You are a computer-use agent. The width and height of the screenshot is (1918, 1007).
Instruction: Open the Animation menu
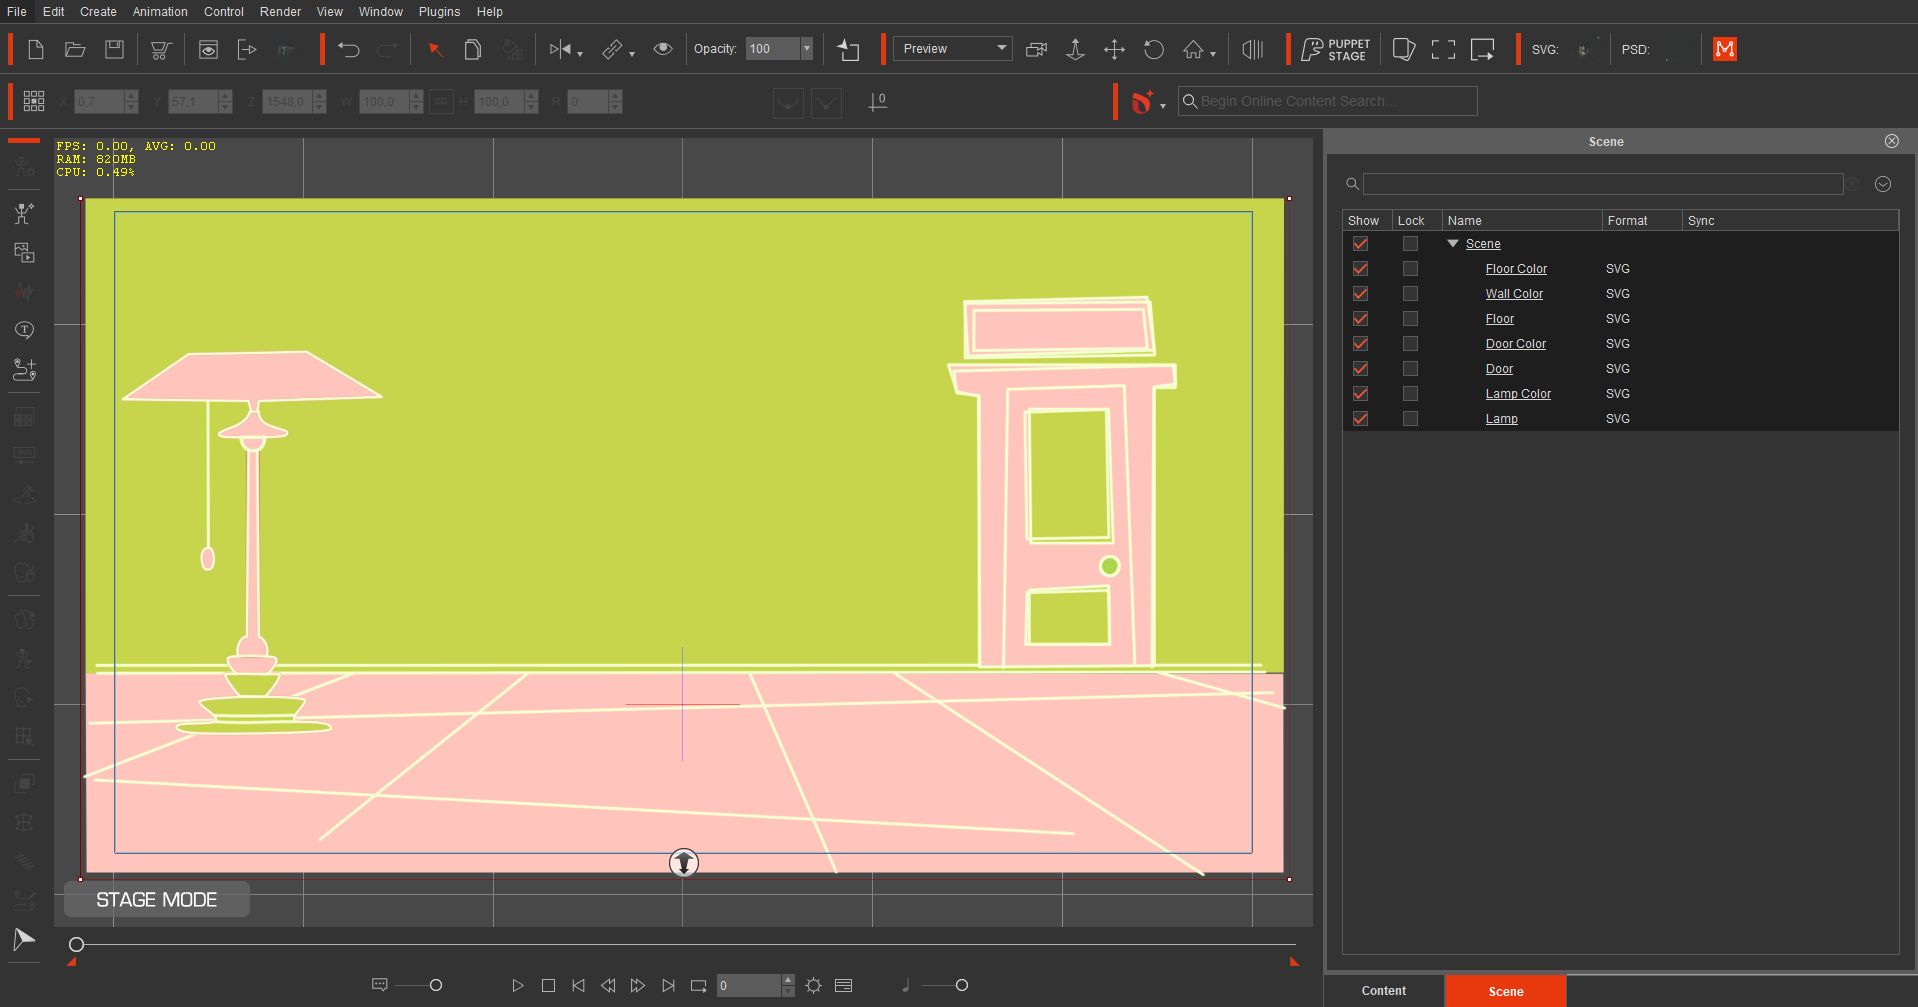point(160,12)
